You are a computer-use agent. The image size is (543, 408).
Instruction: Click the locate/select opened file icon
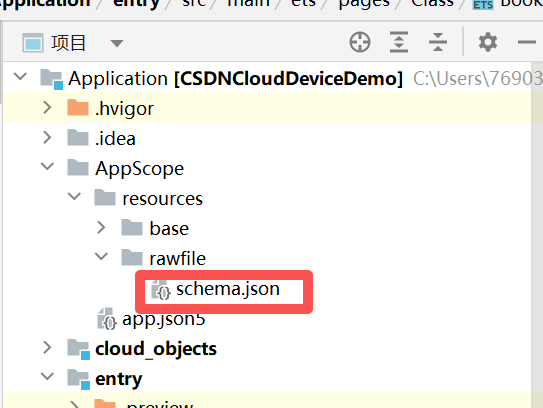coord(360,42)
